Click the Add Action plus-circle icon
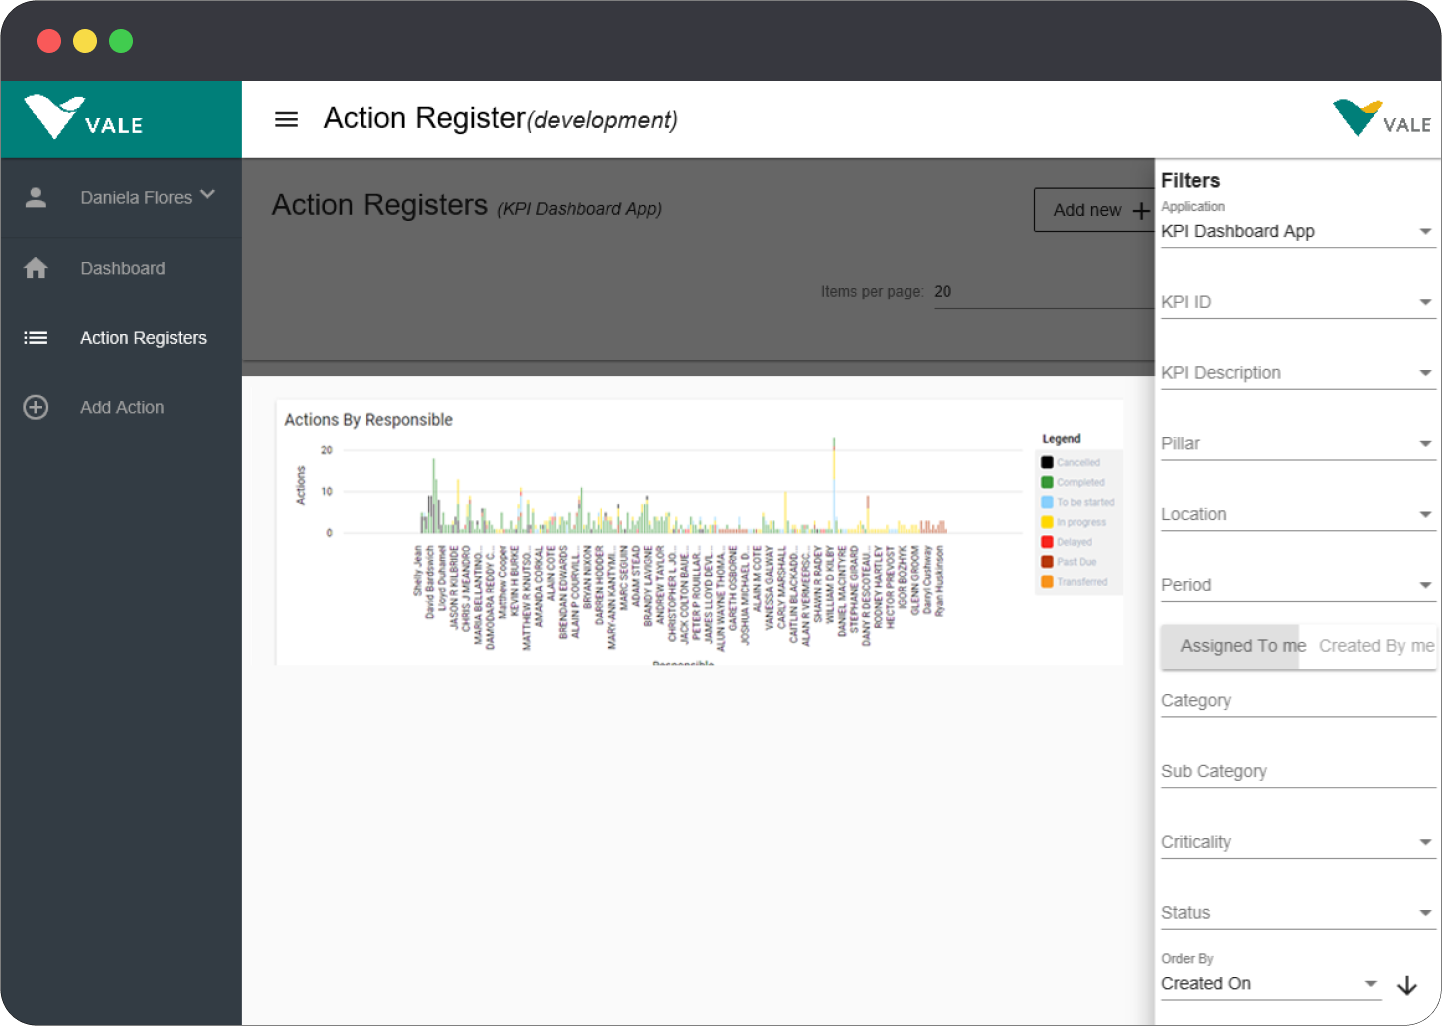 (36, 407)
